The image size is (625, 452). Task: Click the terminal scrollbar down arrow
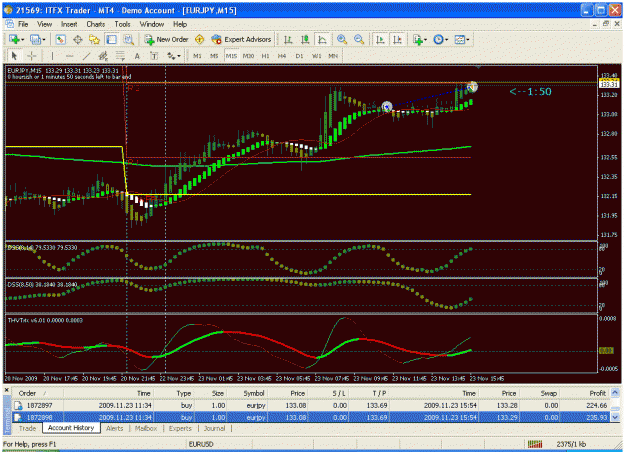click(x=615, y=417)
